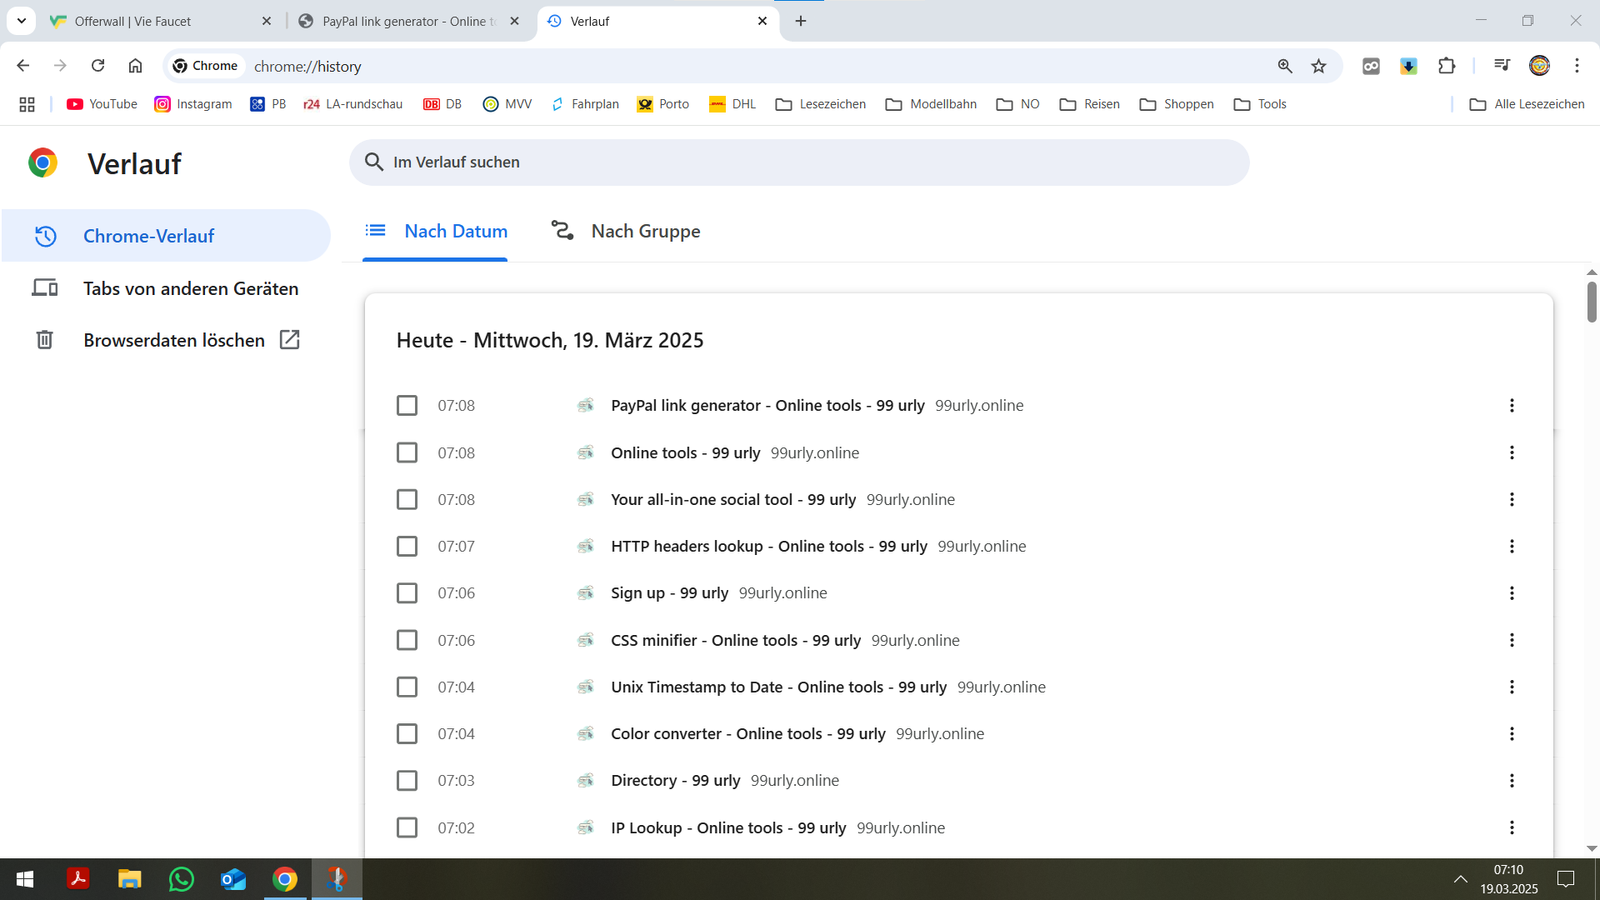The width and height of the screenshot is (1600, 900).
Task: Open the DB bookmark
Action: click(x=442, y=104)
